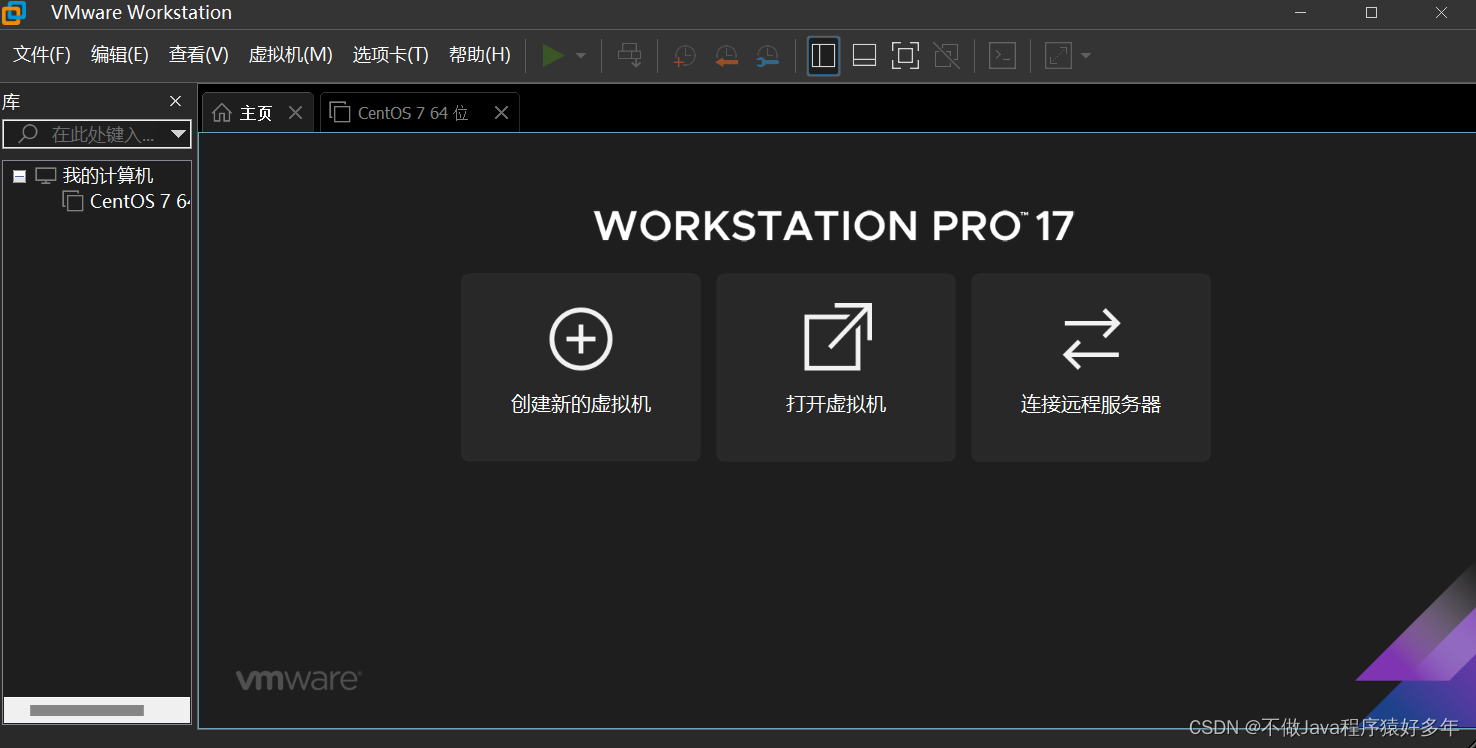Open the library search dropdown arrow
This screenshot has width=1476, height=748.
pyautogui.click(x=178, y=134)
